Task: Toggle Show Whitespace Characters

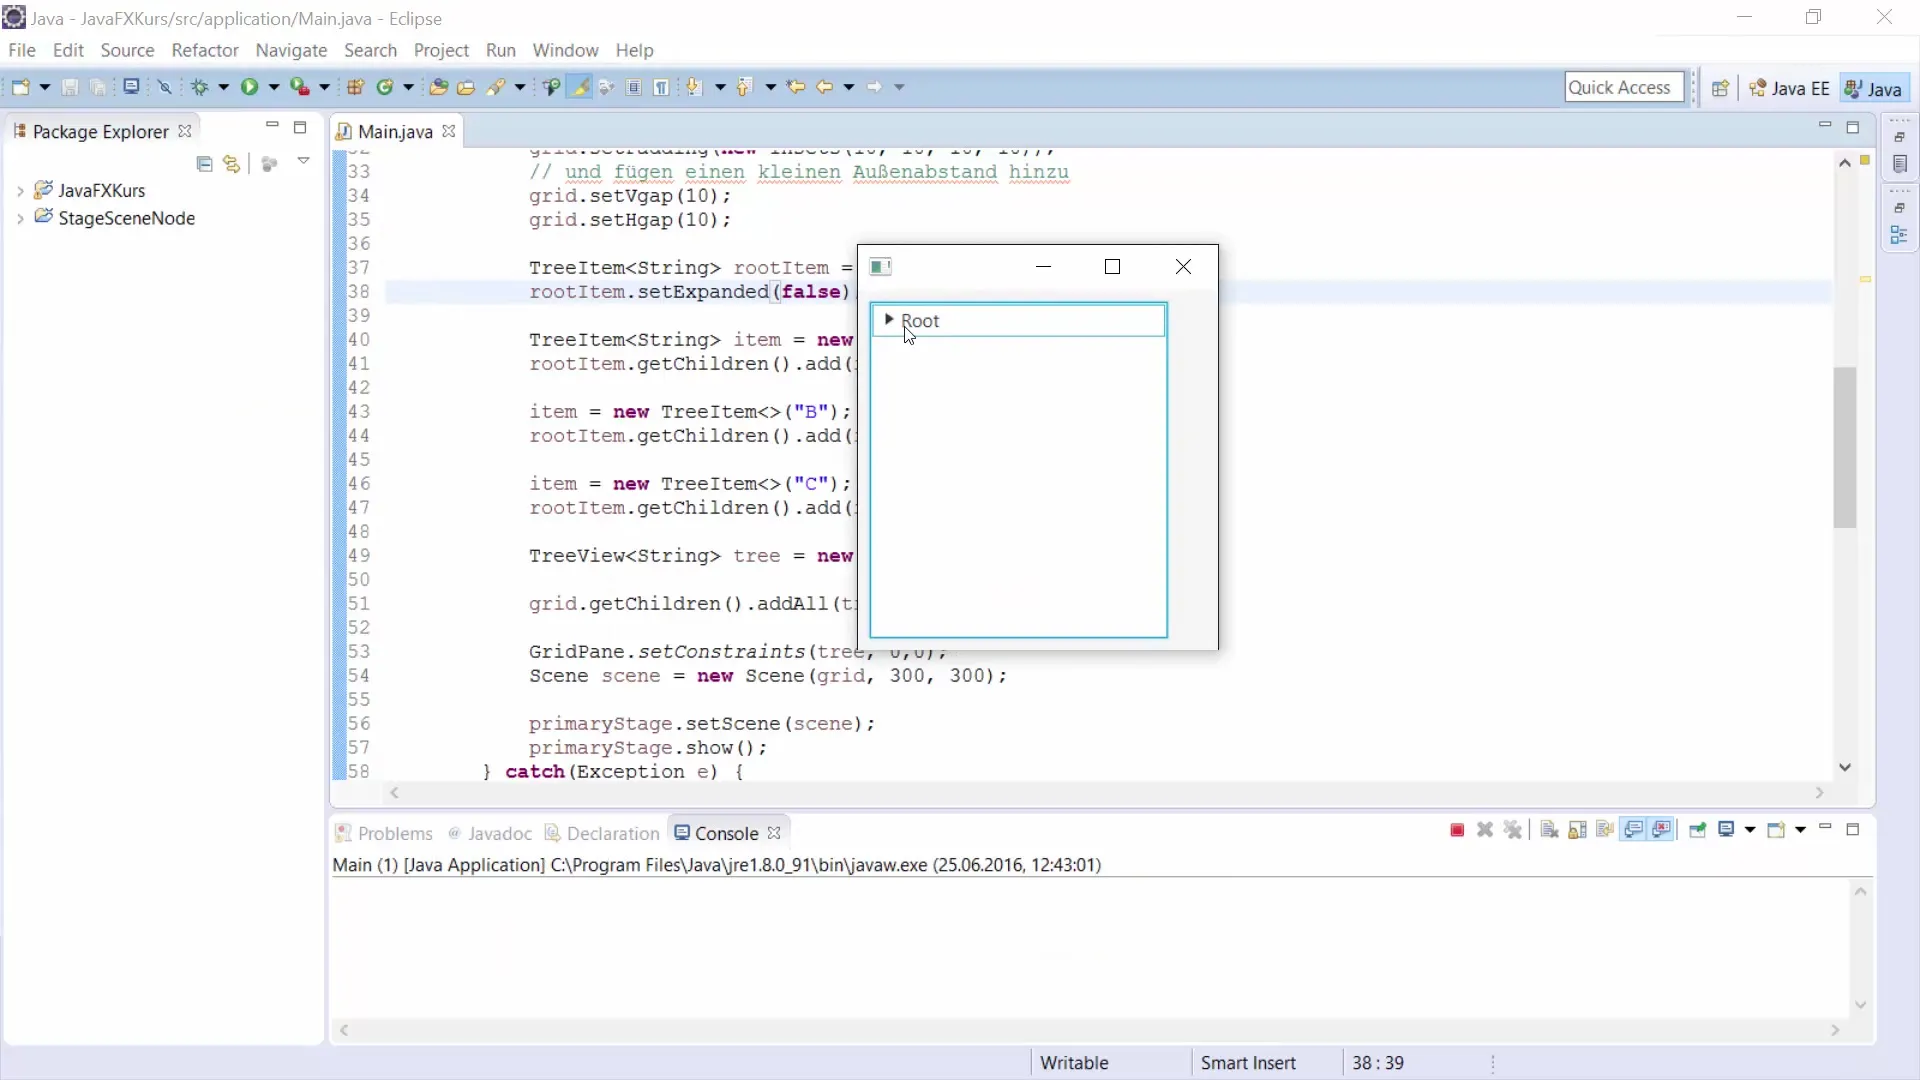Action: [661, 87]
